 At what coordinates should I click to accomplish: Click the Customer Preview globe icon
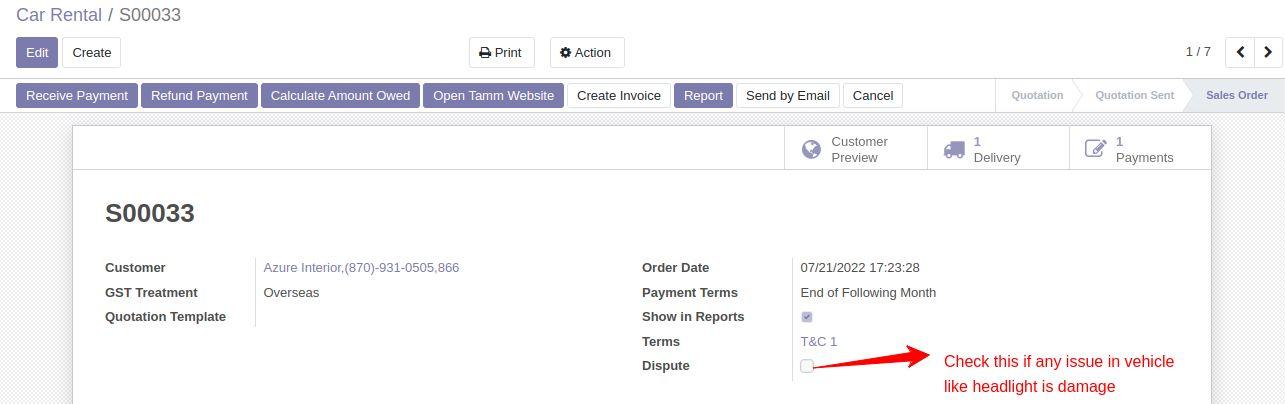(812, 149)
